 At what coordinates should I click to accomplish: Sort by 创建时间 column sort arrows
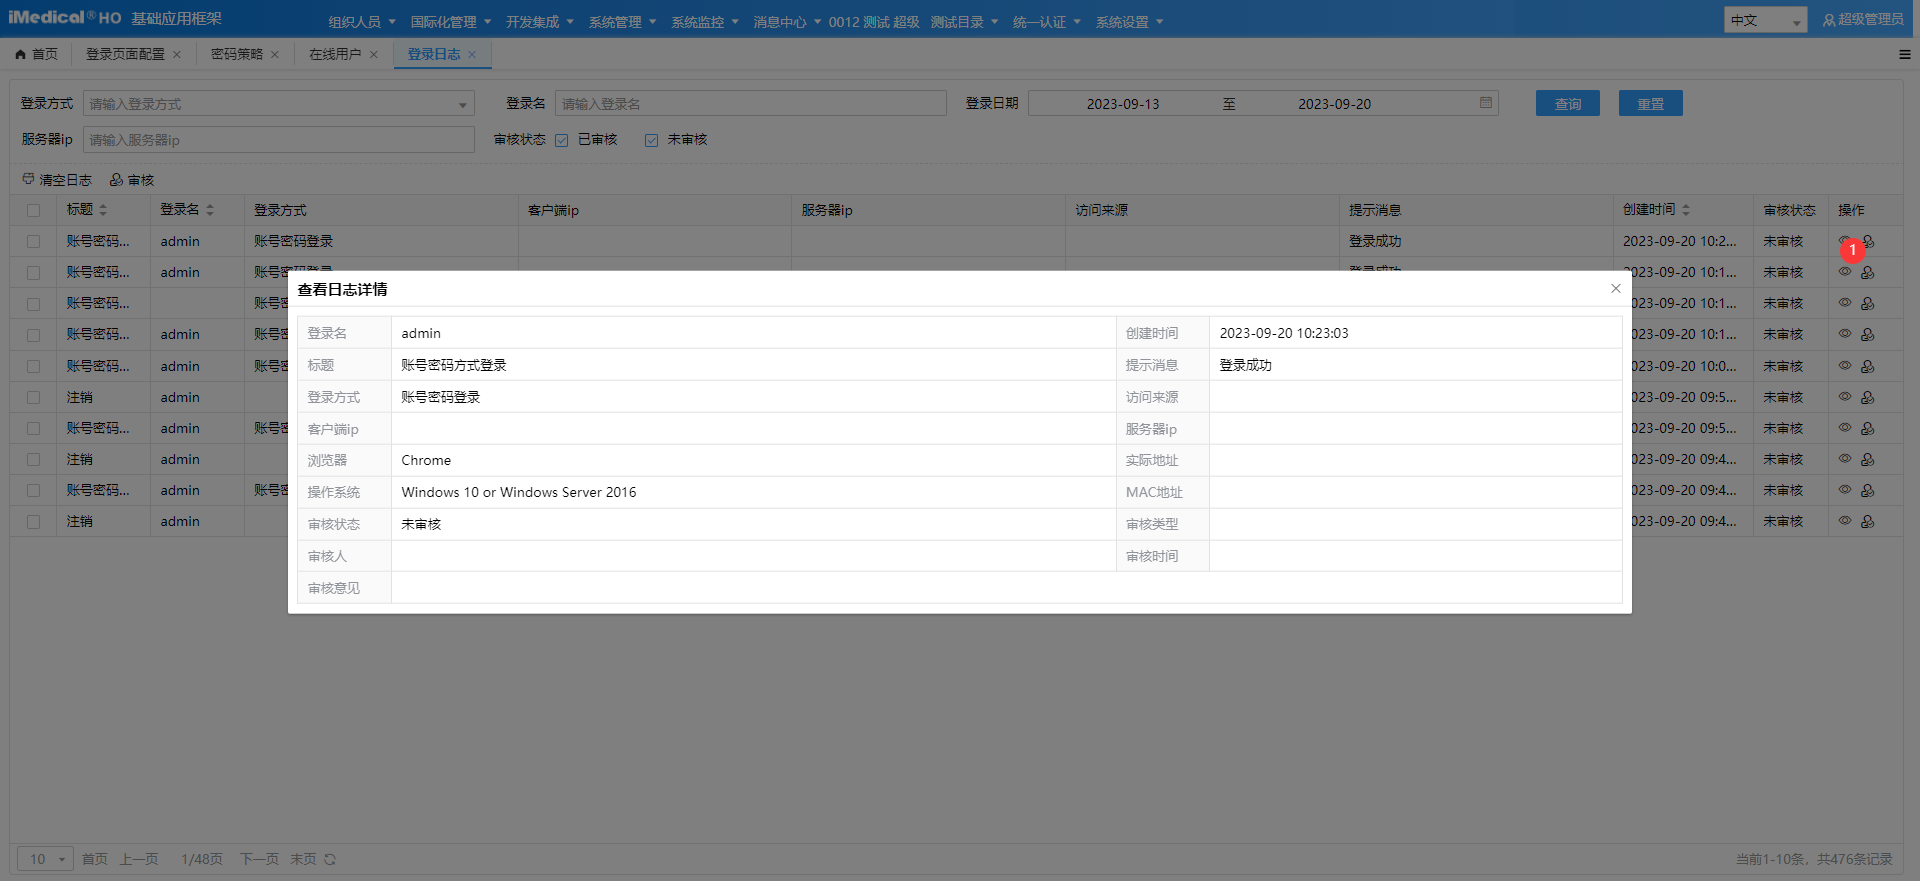[1686, 210]
